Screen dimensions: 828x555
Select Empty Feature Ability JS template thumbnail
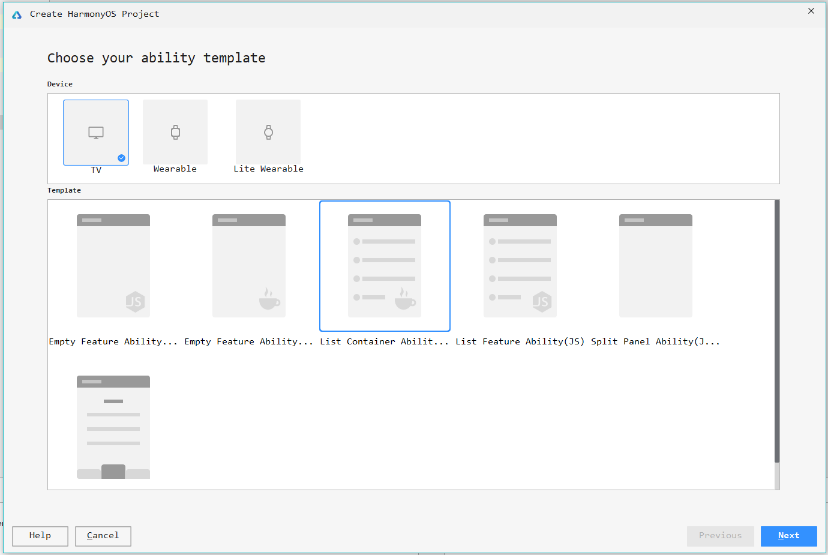click(x=113, y=265)
